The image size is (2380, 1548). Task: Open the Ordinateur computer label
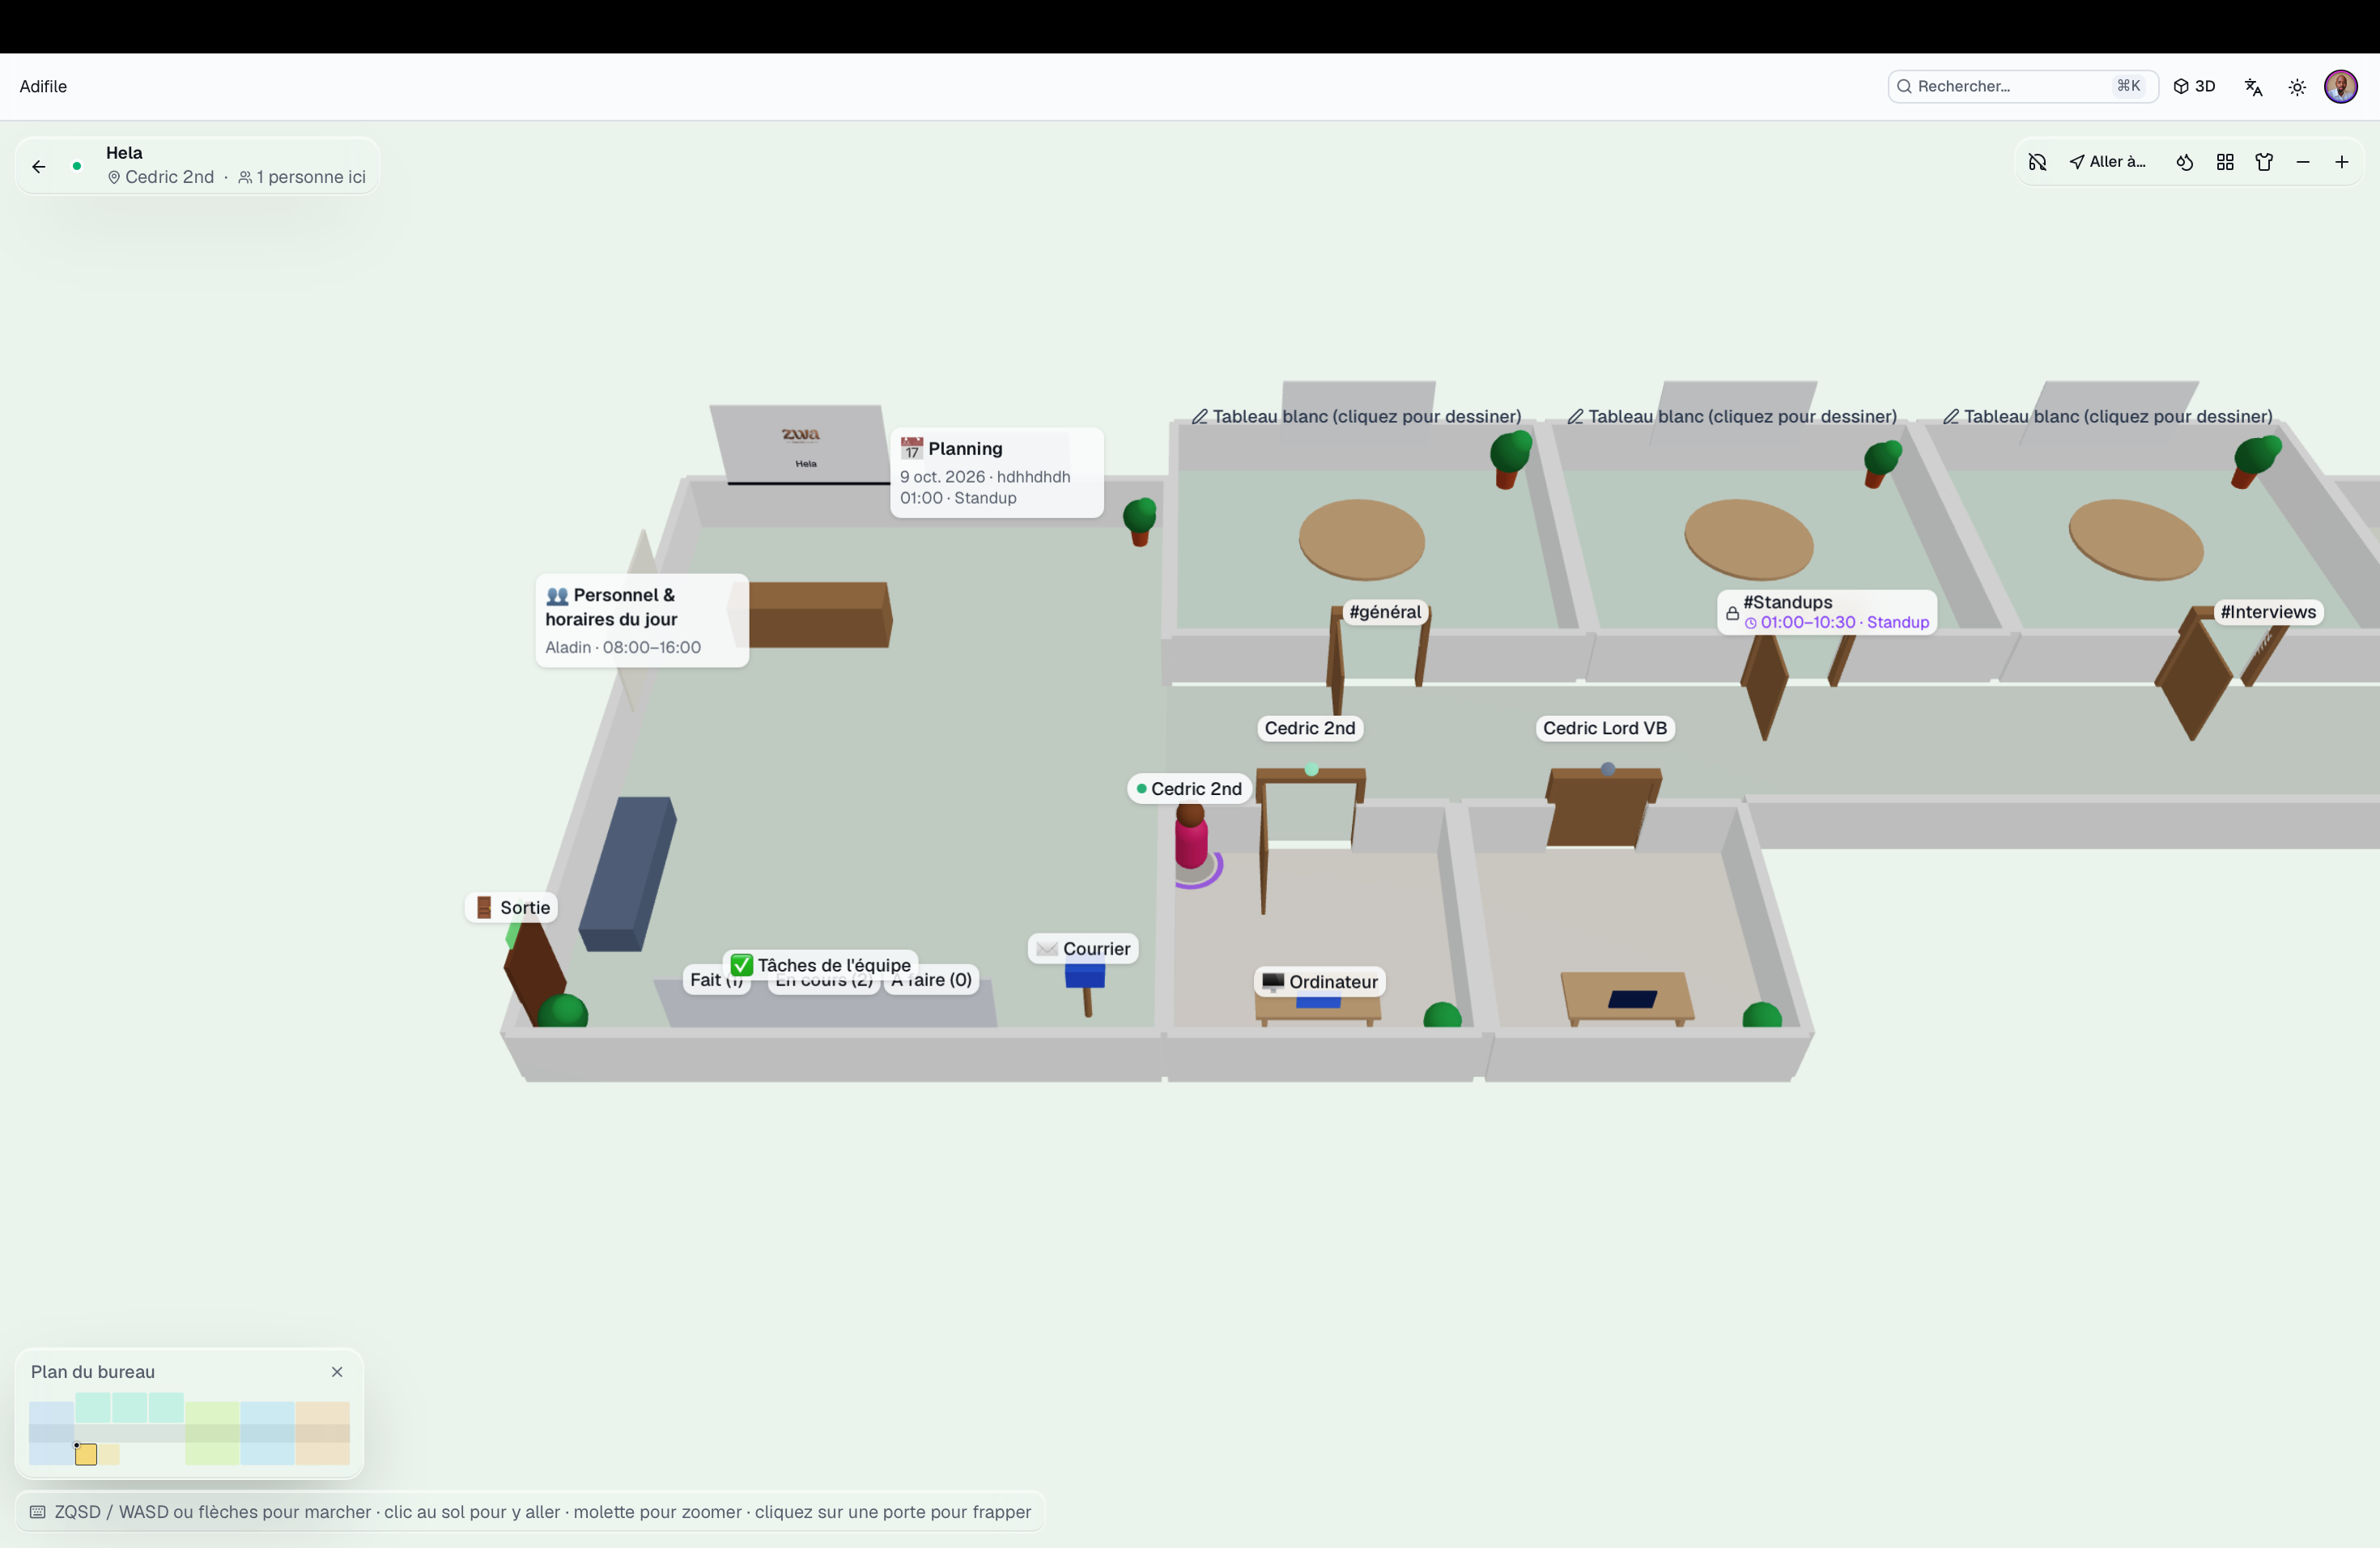[x=1320, y=982]
